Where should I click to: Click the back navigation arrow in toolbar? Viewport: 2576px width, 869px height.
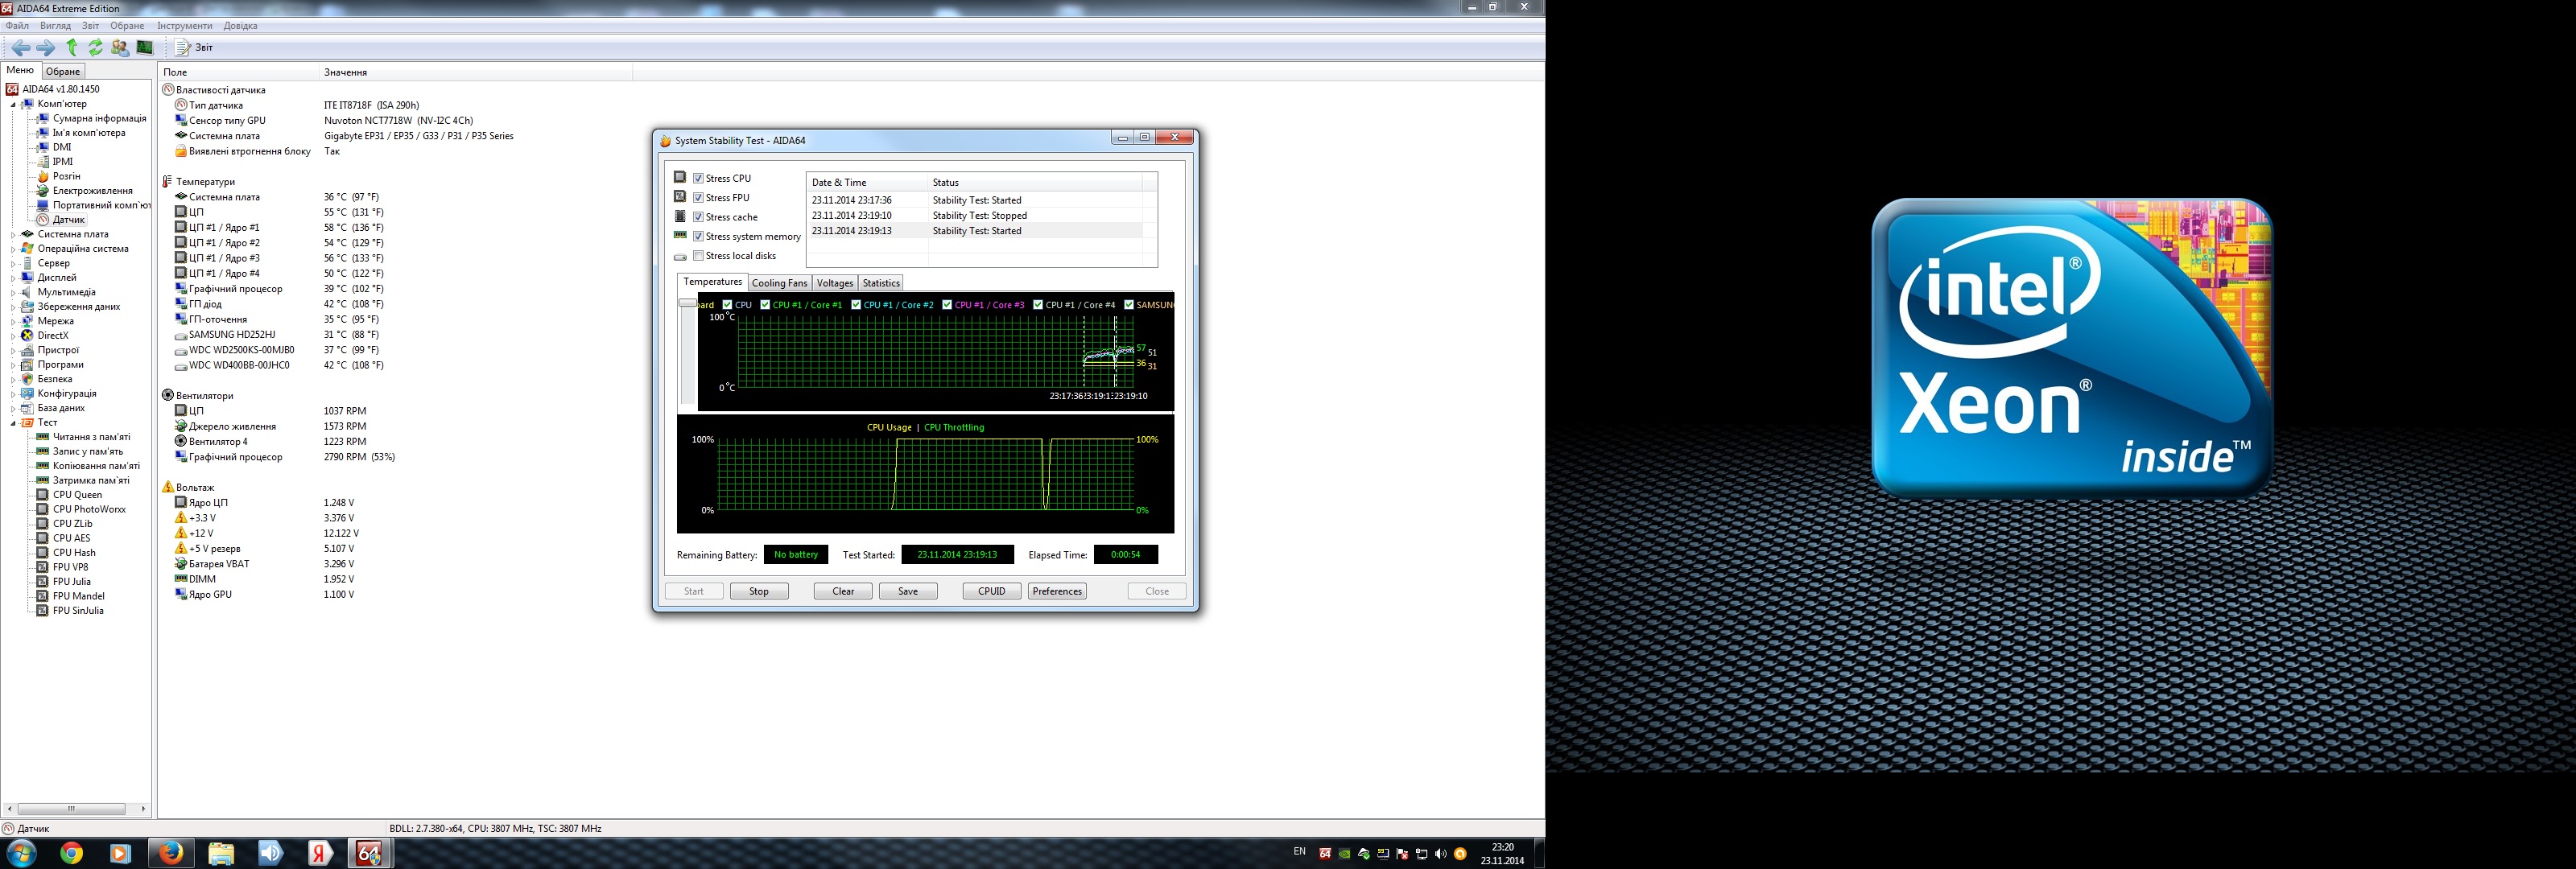point(20,47)
